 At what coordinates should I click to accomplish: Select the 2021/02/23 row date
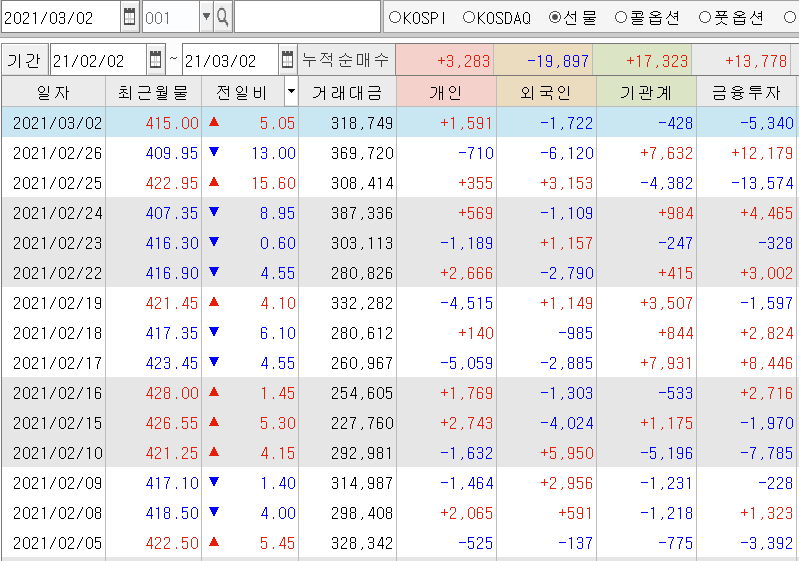pos(58,243)
